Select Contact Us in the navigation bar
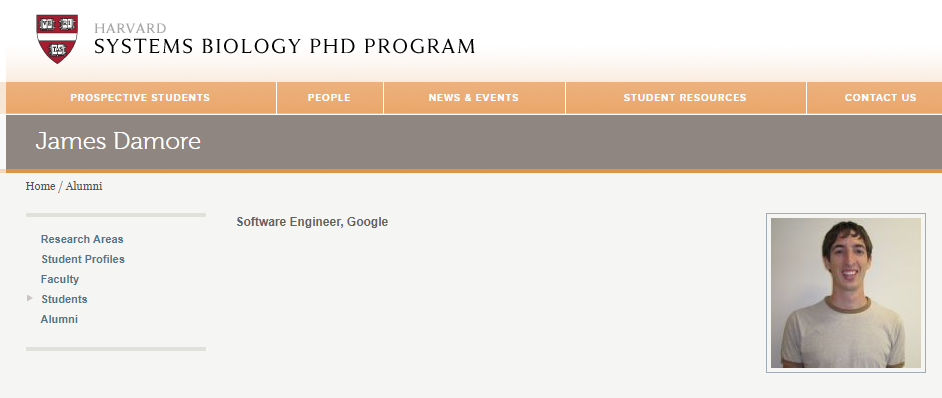The image size is (942, 398). 880,97
